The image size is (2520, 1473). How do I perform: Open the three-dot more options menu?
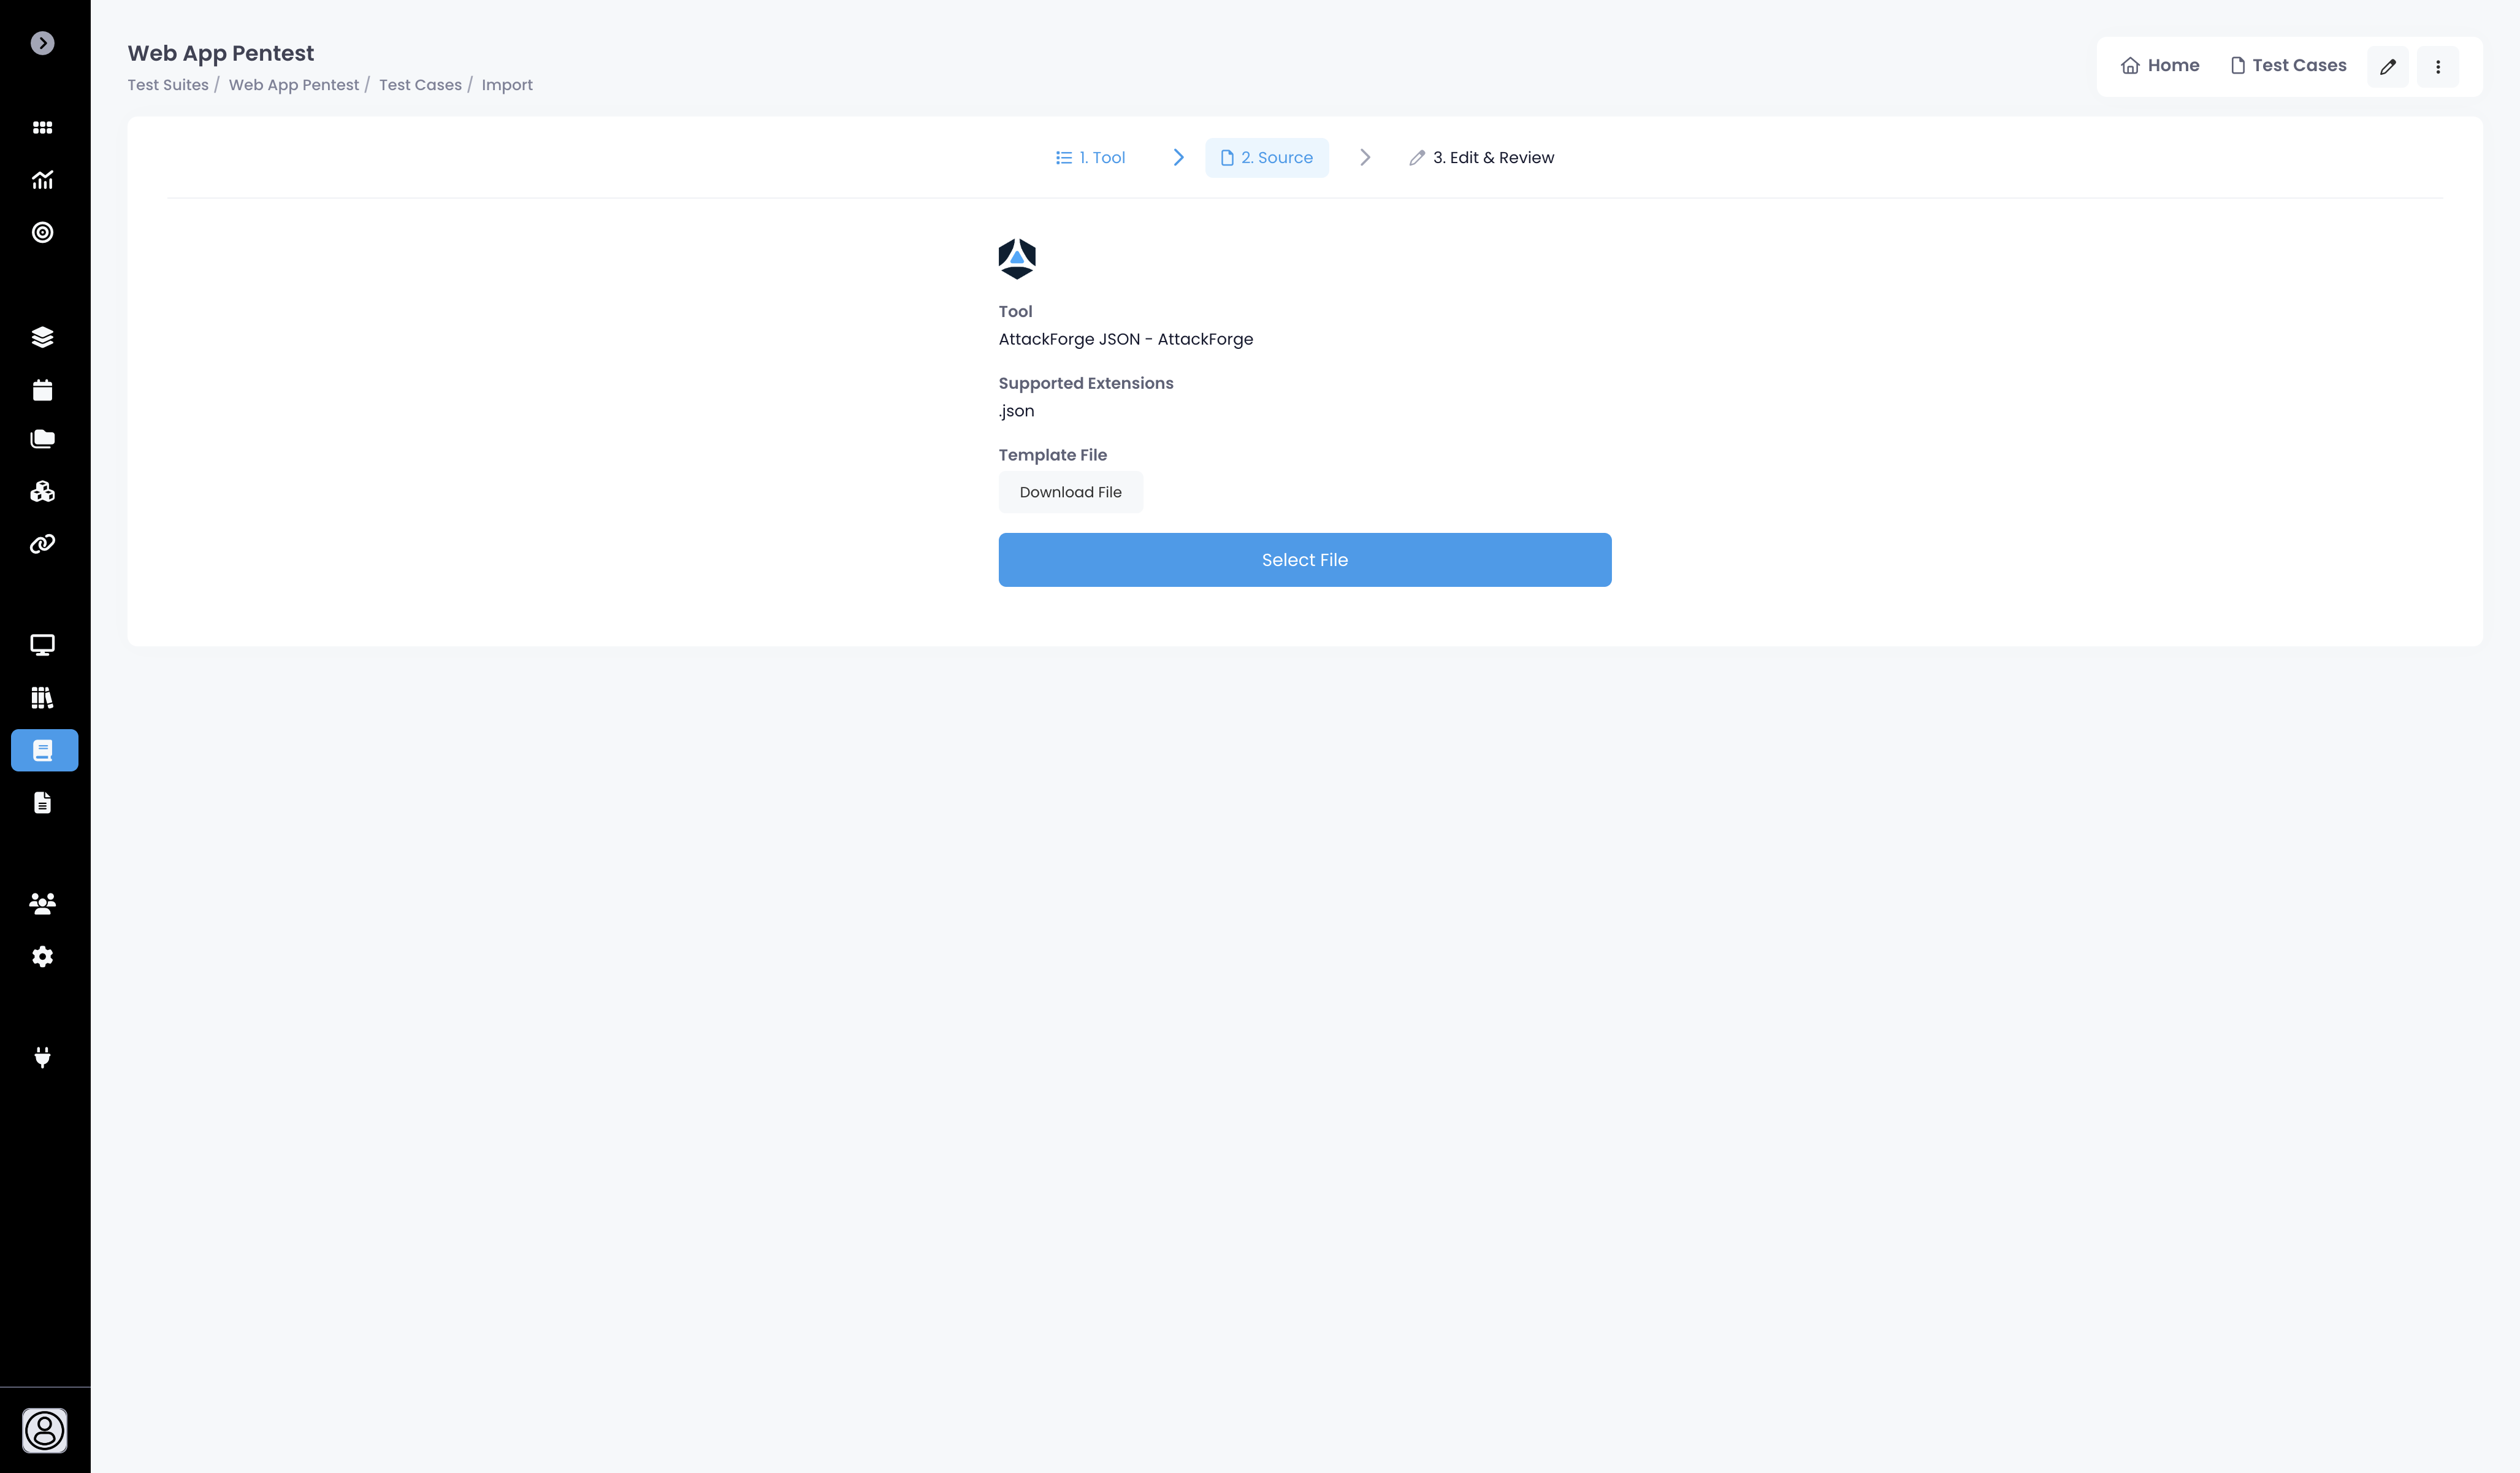coord(2438,67)
